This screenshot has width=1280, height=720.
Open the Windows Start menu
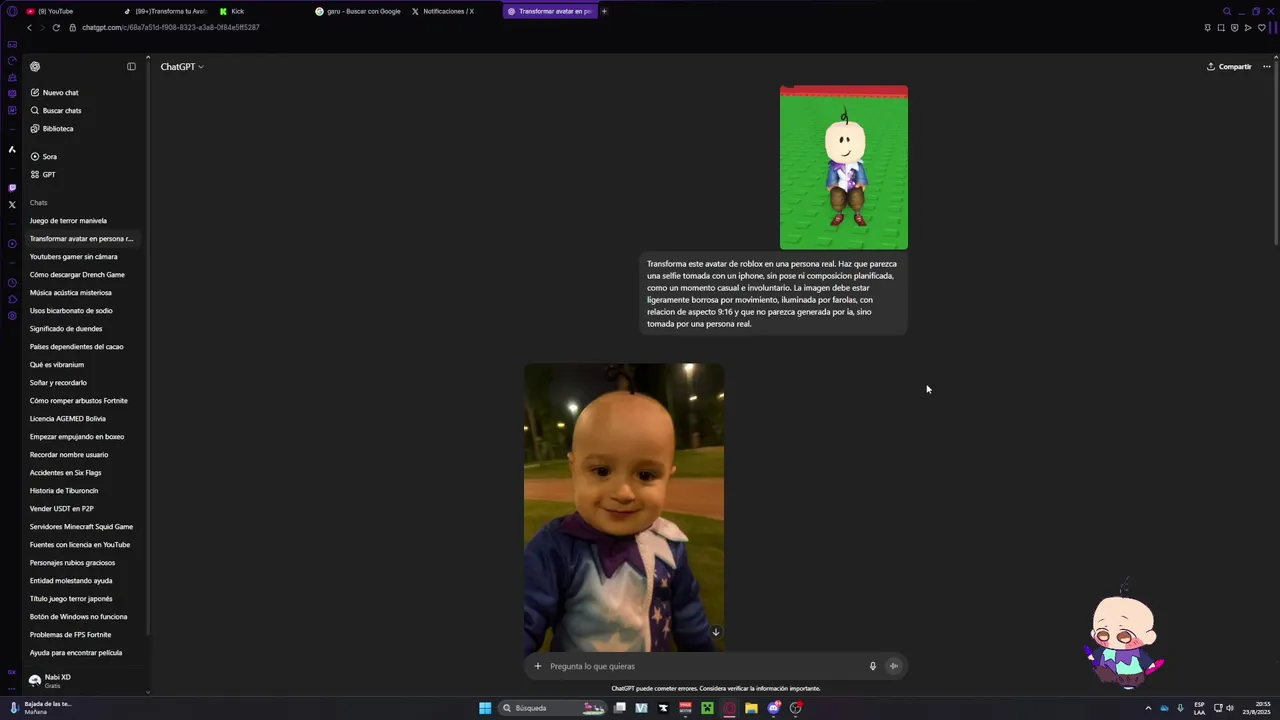485,708
